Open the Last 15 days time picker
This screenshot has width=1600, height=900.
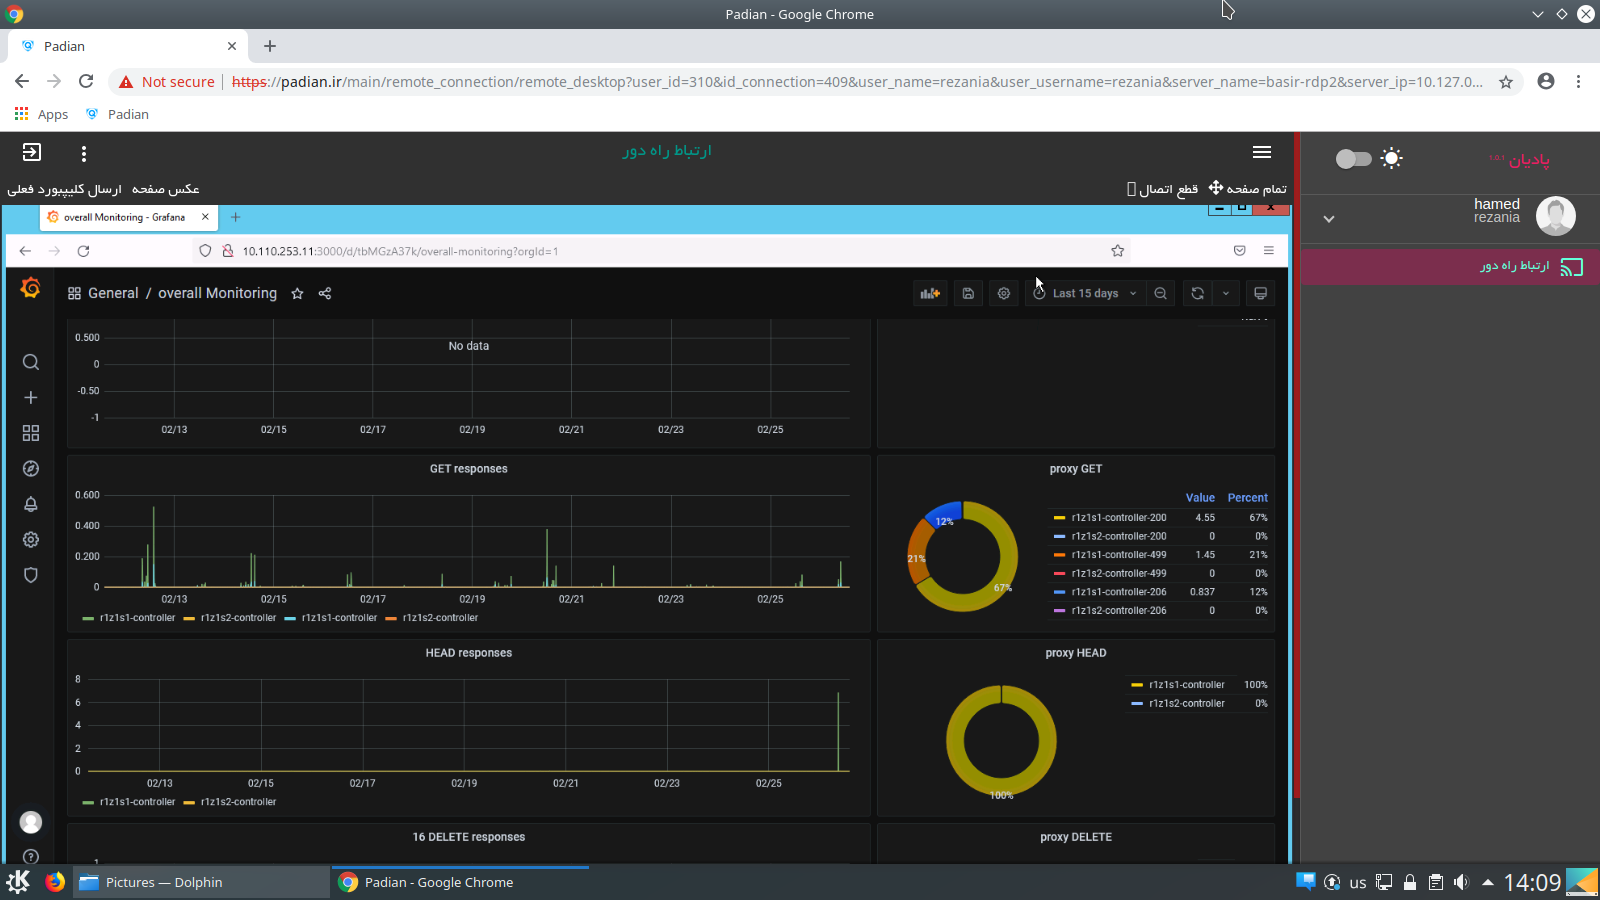tap(1085, 293)
